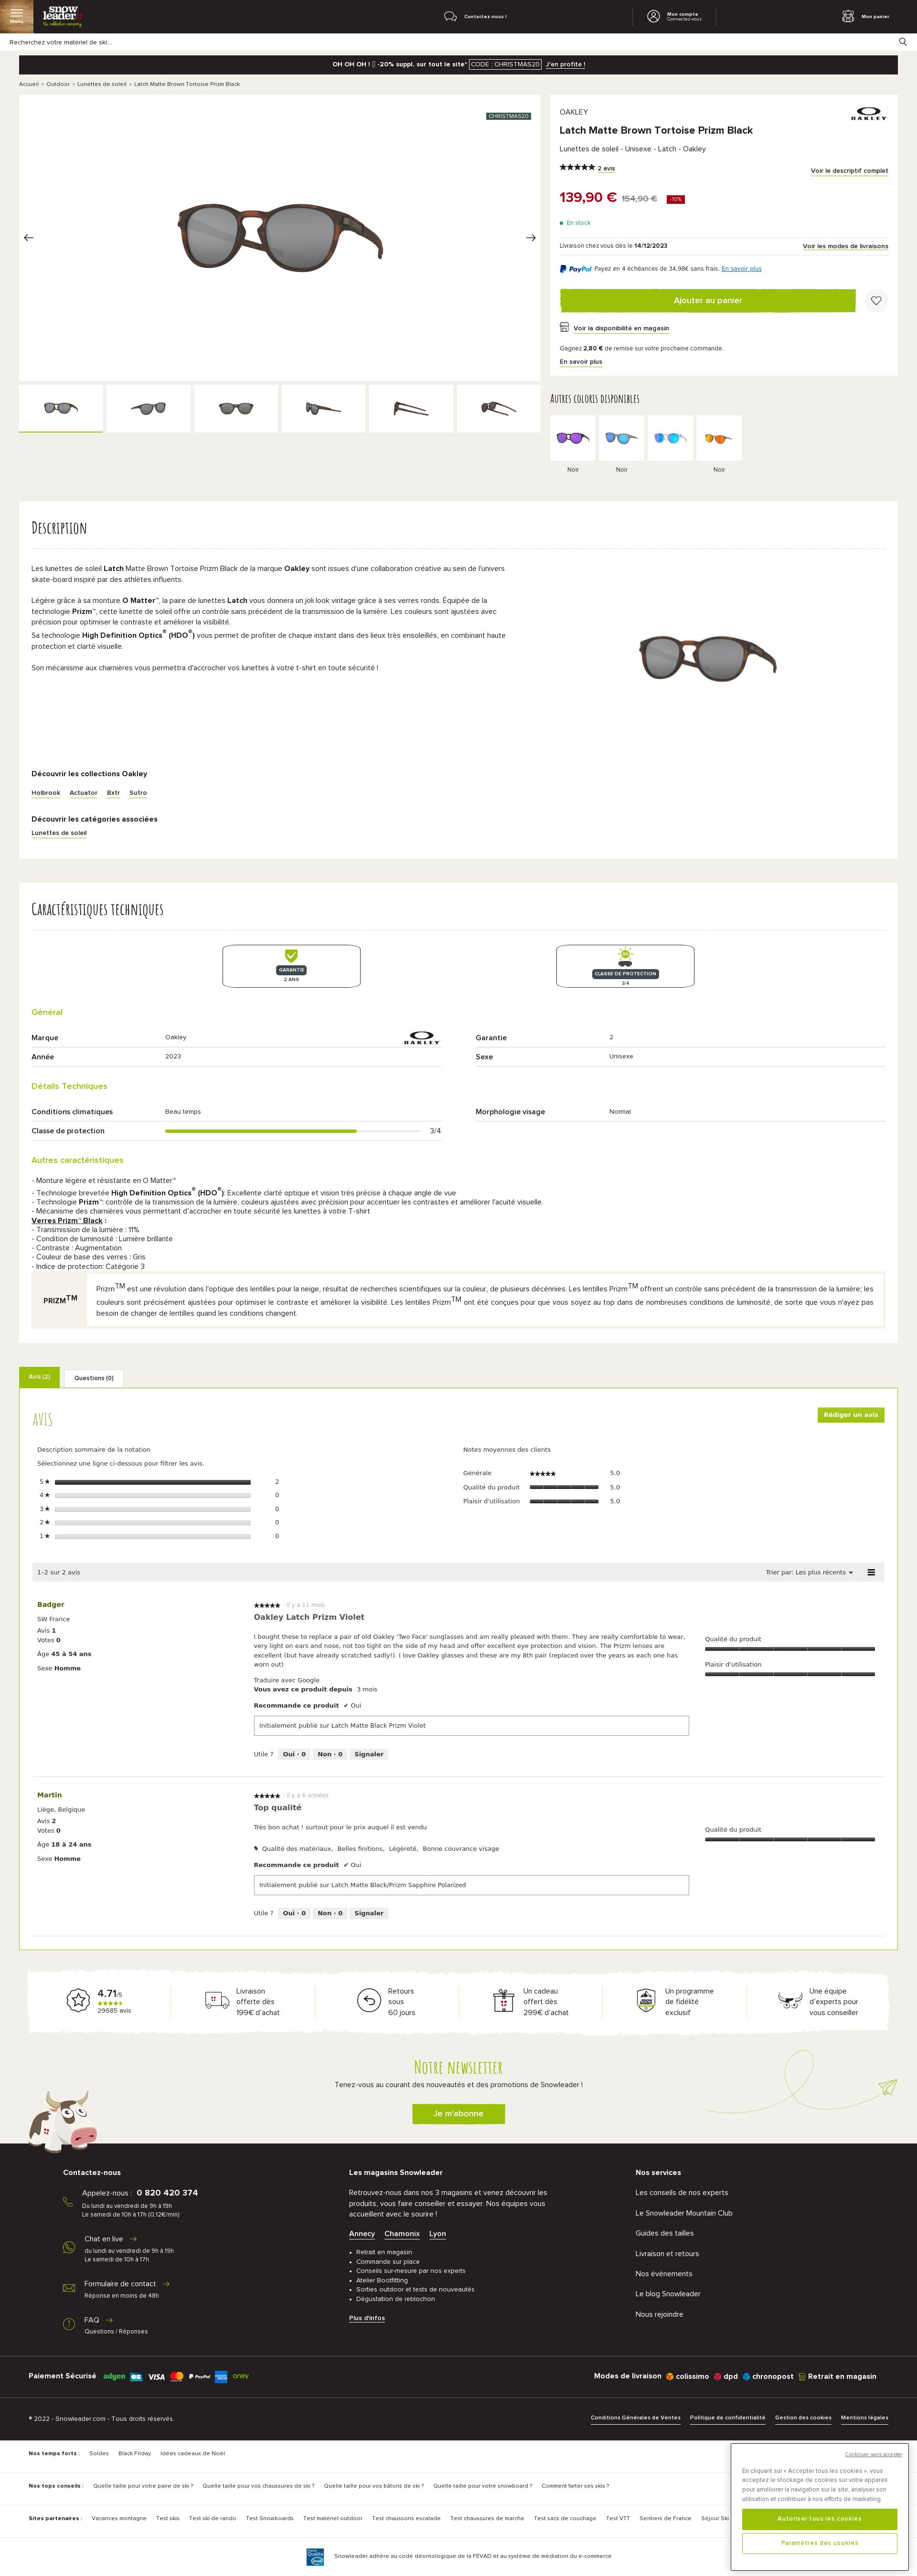
Task: Open Voir les modes de livraisons link
Action: point(845,246)
